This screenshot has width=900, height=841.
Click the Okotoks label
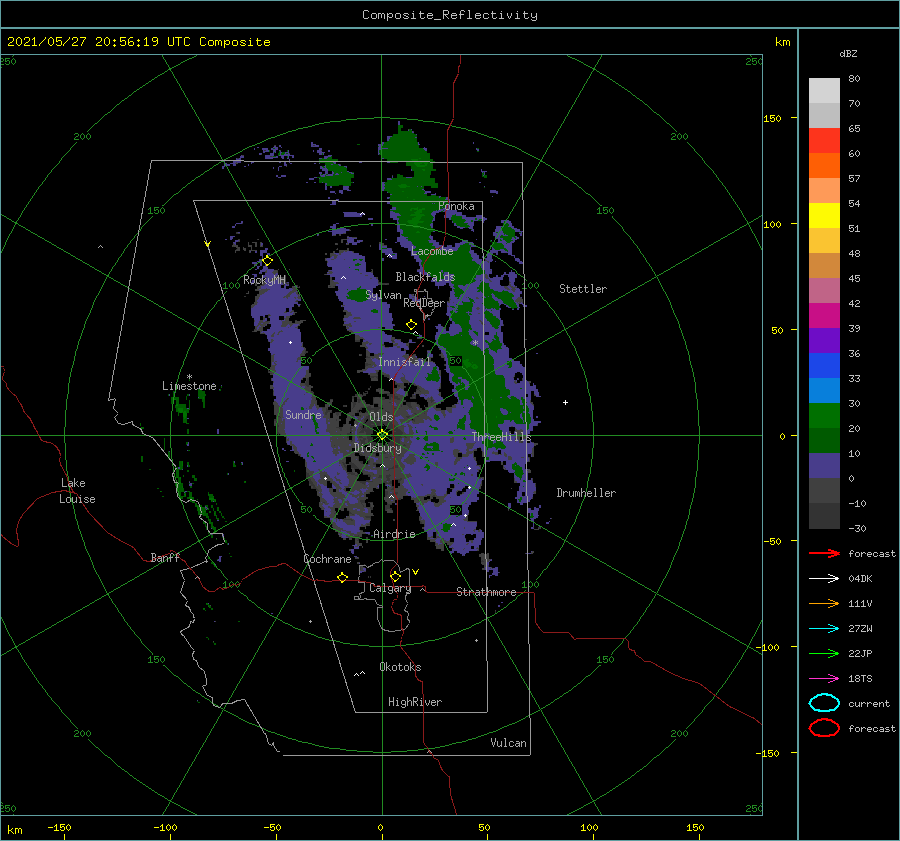pyautogui.click(x=400, y=667)
